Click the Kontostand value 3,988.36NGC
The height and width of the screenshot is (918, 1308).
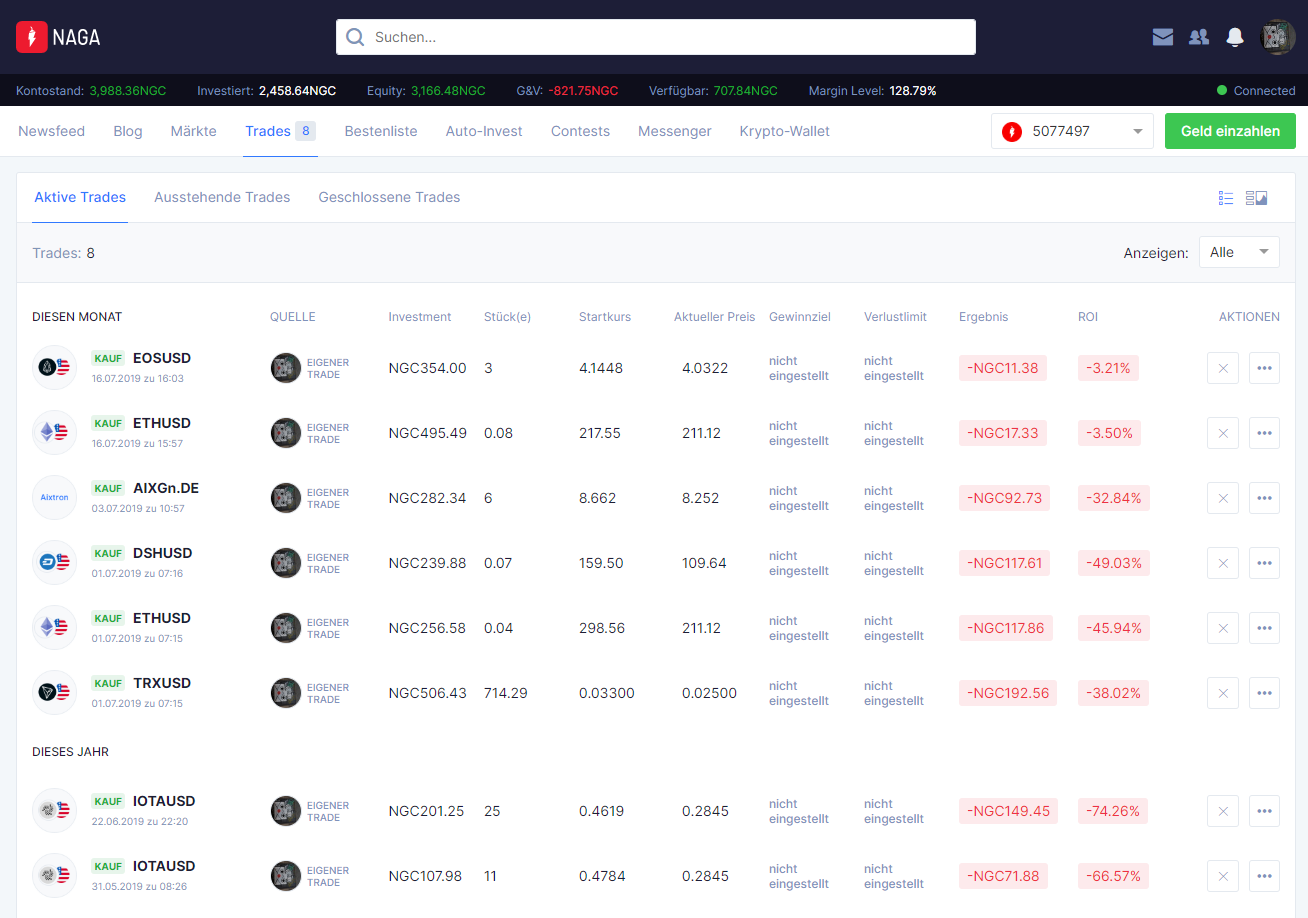128,91
